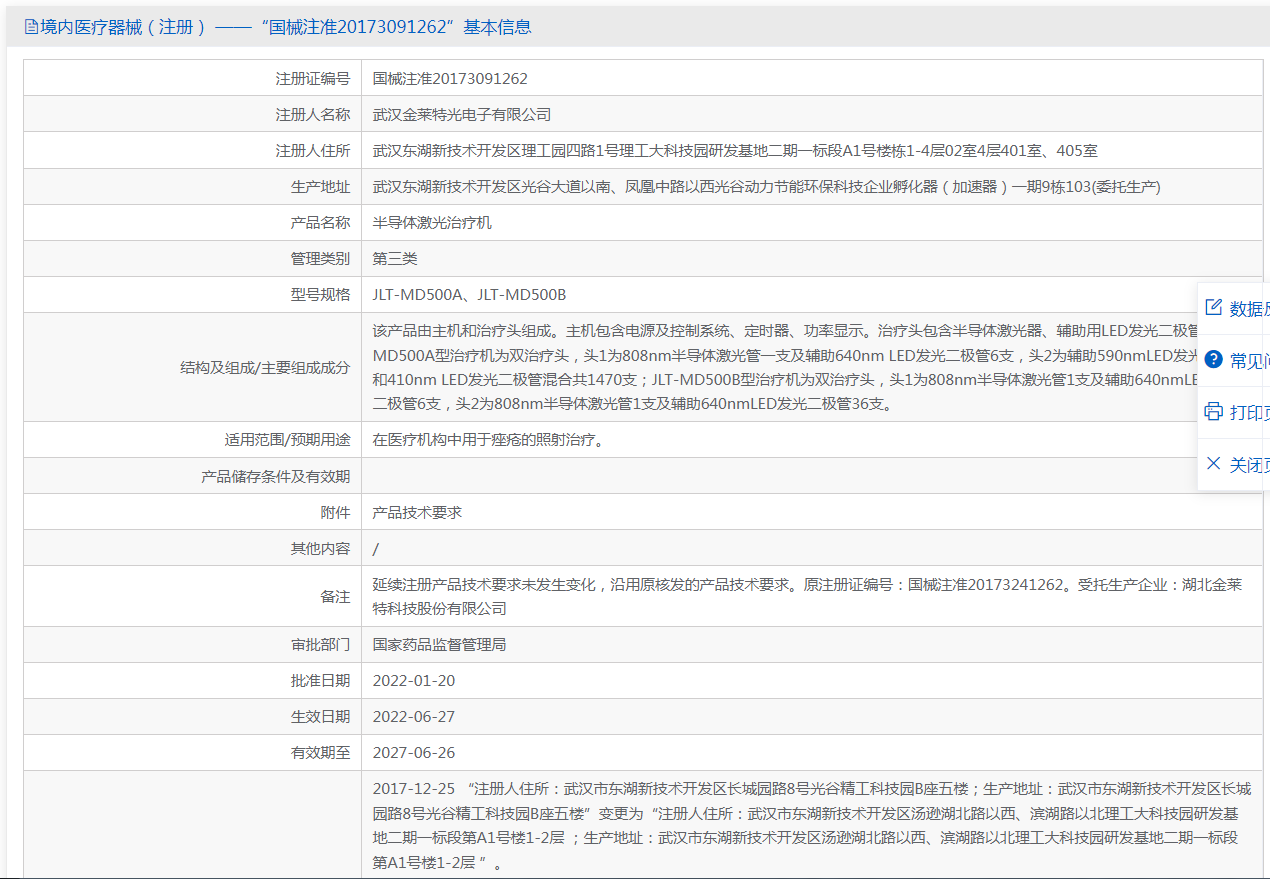This screenshot has width=1270, height=879.
Task: Open the 常见 questions link
Action: click(x=1250, y=361)
